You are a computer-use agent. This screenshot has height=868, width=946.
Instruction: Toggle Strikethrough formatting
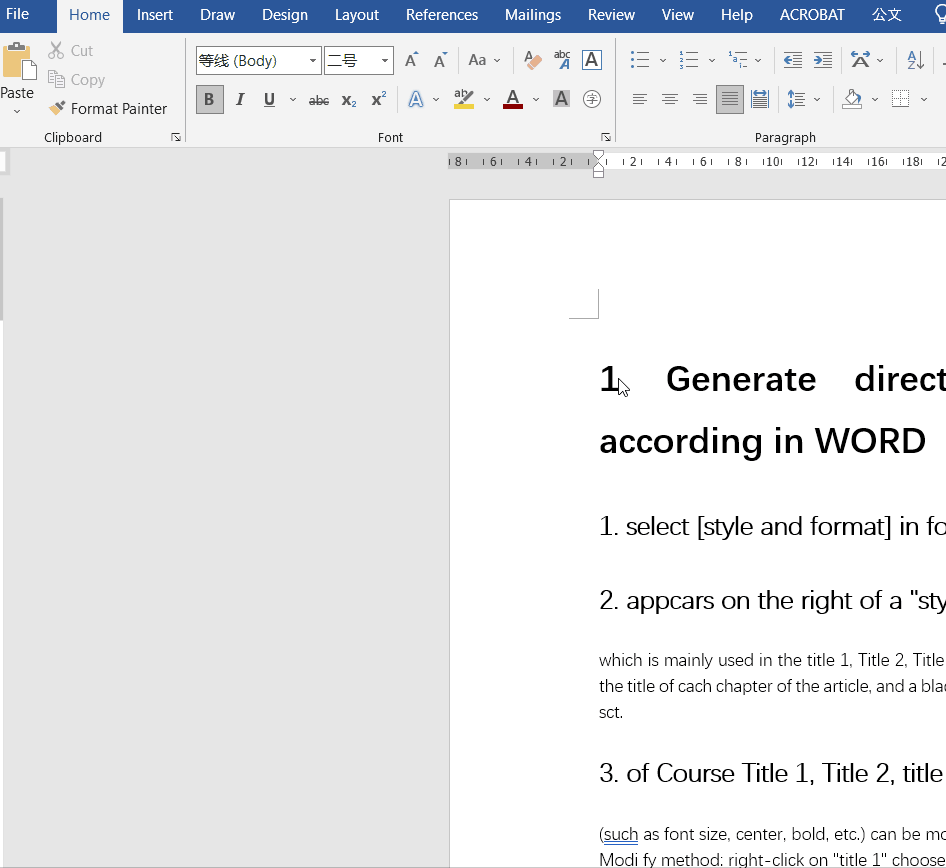click(319, 100)
